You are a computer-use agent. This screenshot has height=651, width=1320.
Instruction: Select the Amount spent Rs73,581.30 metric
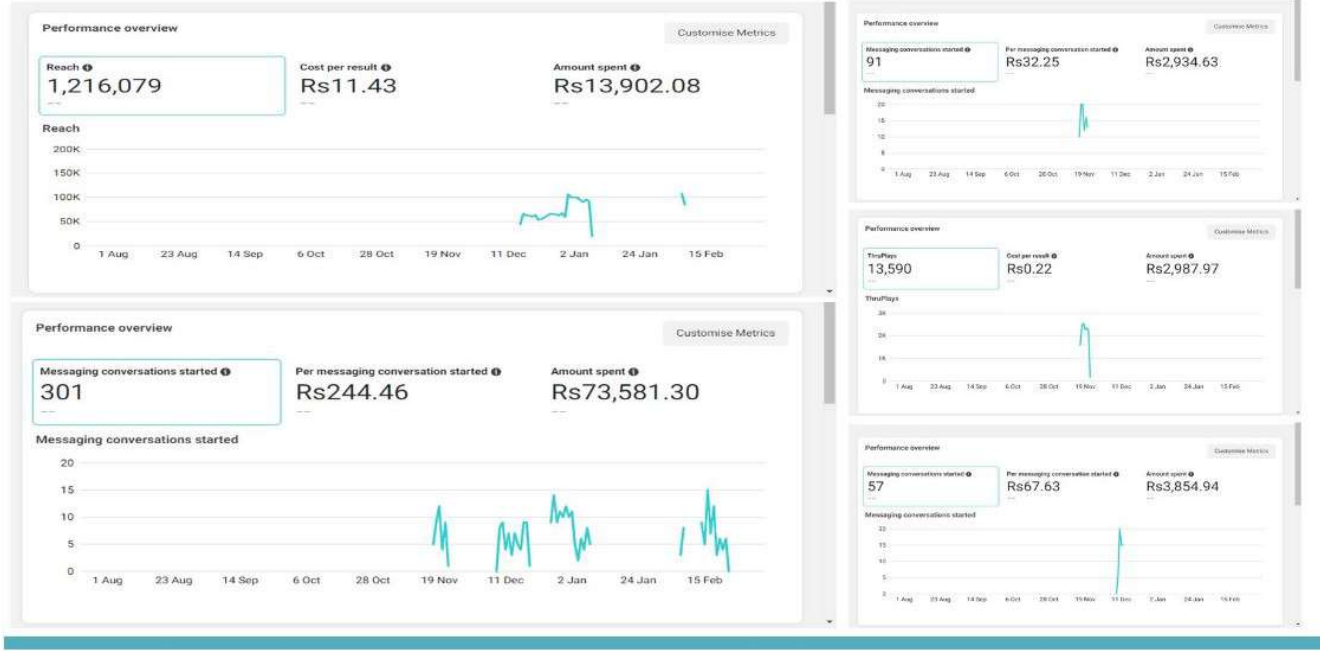point(625,391)
